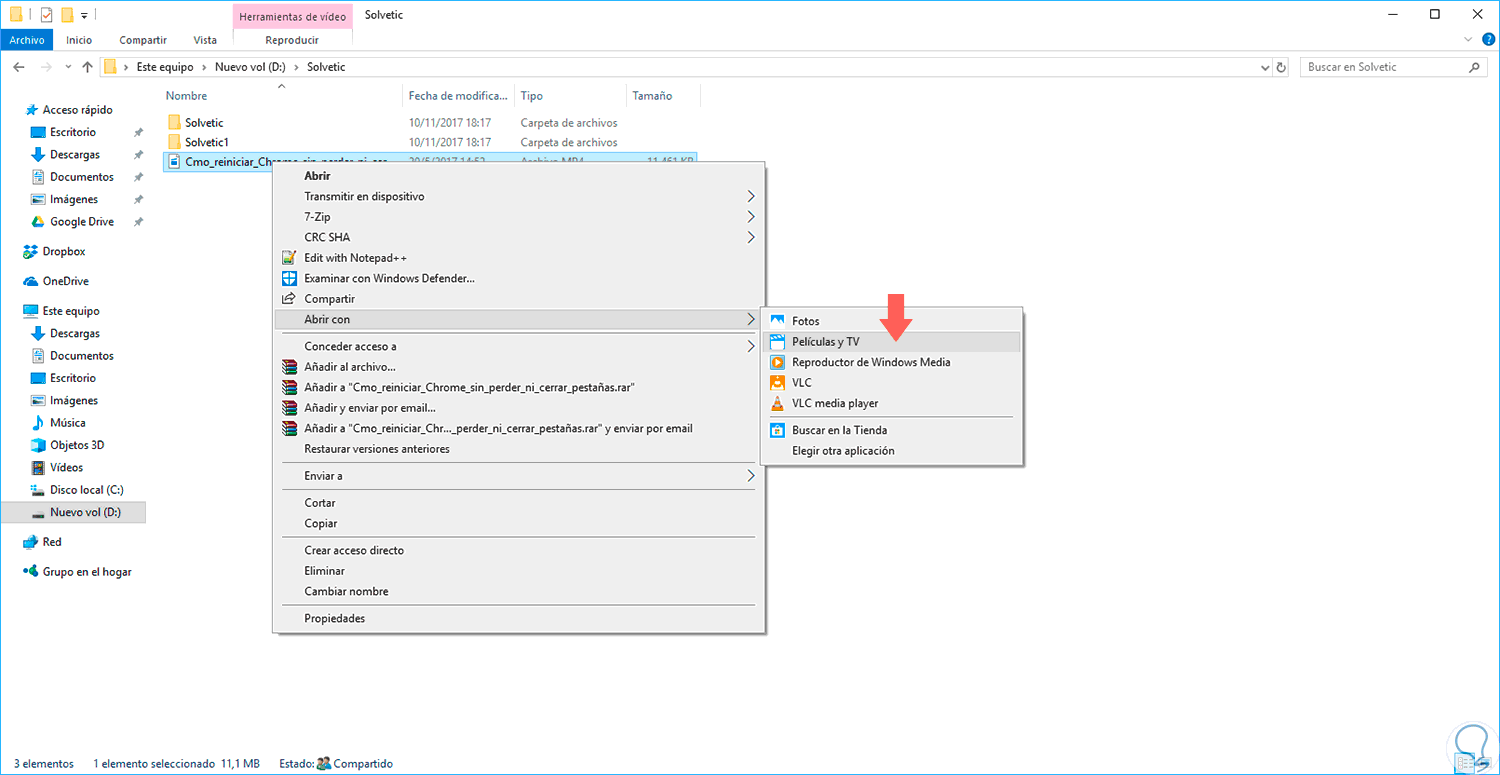Switch to the Vista ribbon tab
1500x775 pixels.
pos(205,40)
